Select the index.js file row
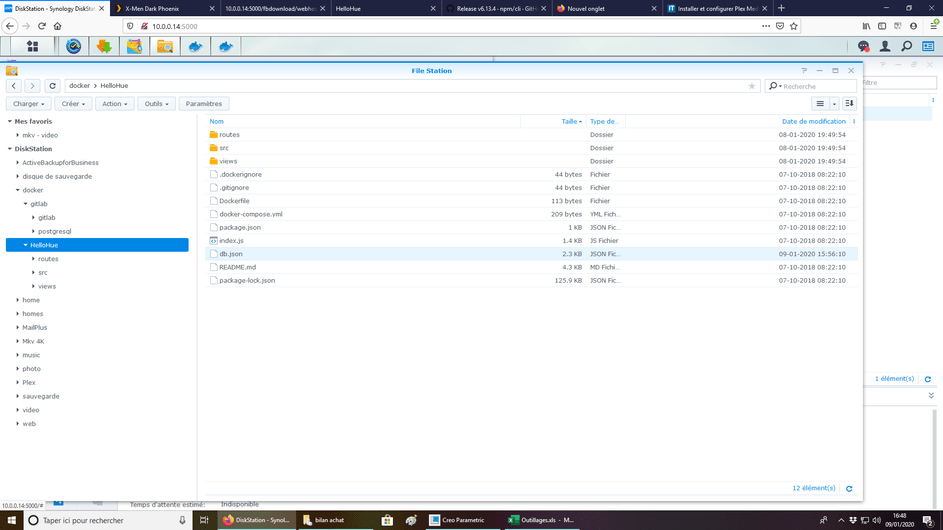 click(x=532, y=241)
